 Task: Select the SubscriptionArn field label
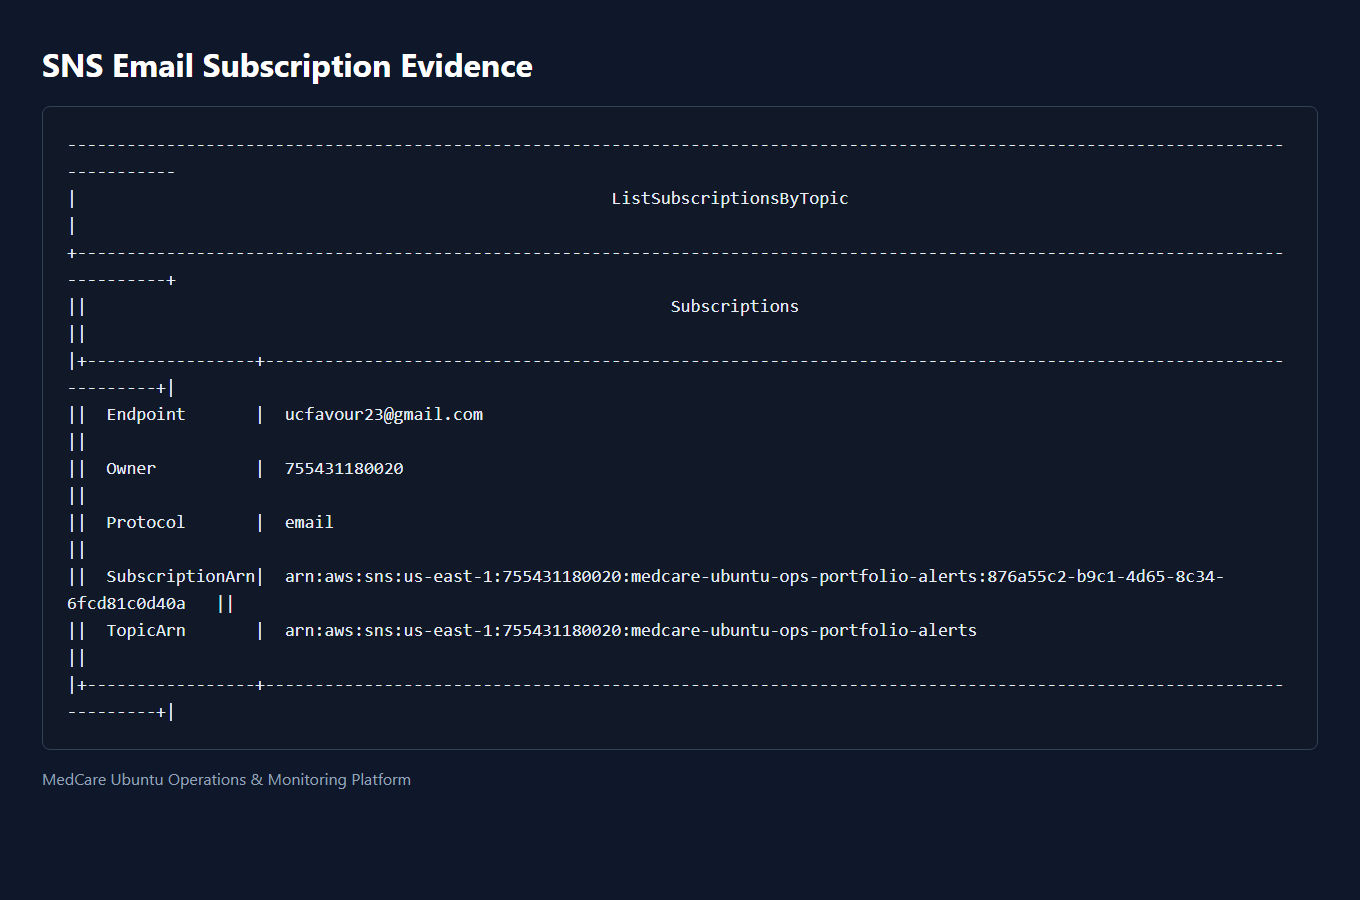tap(180, 576)
